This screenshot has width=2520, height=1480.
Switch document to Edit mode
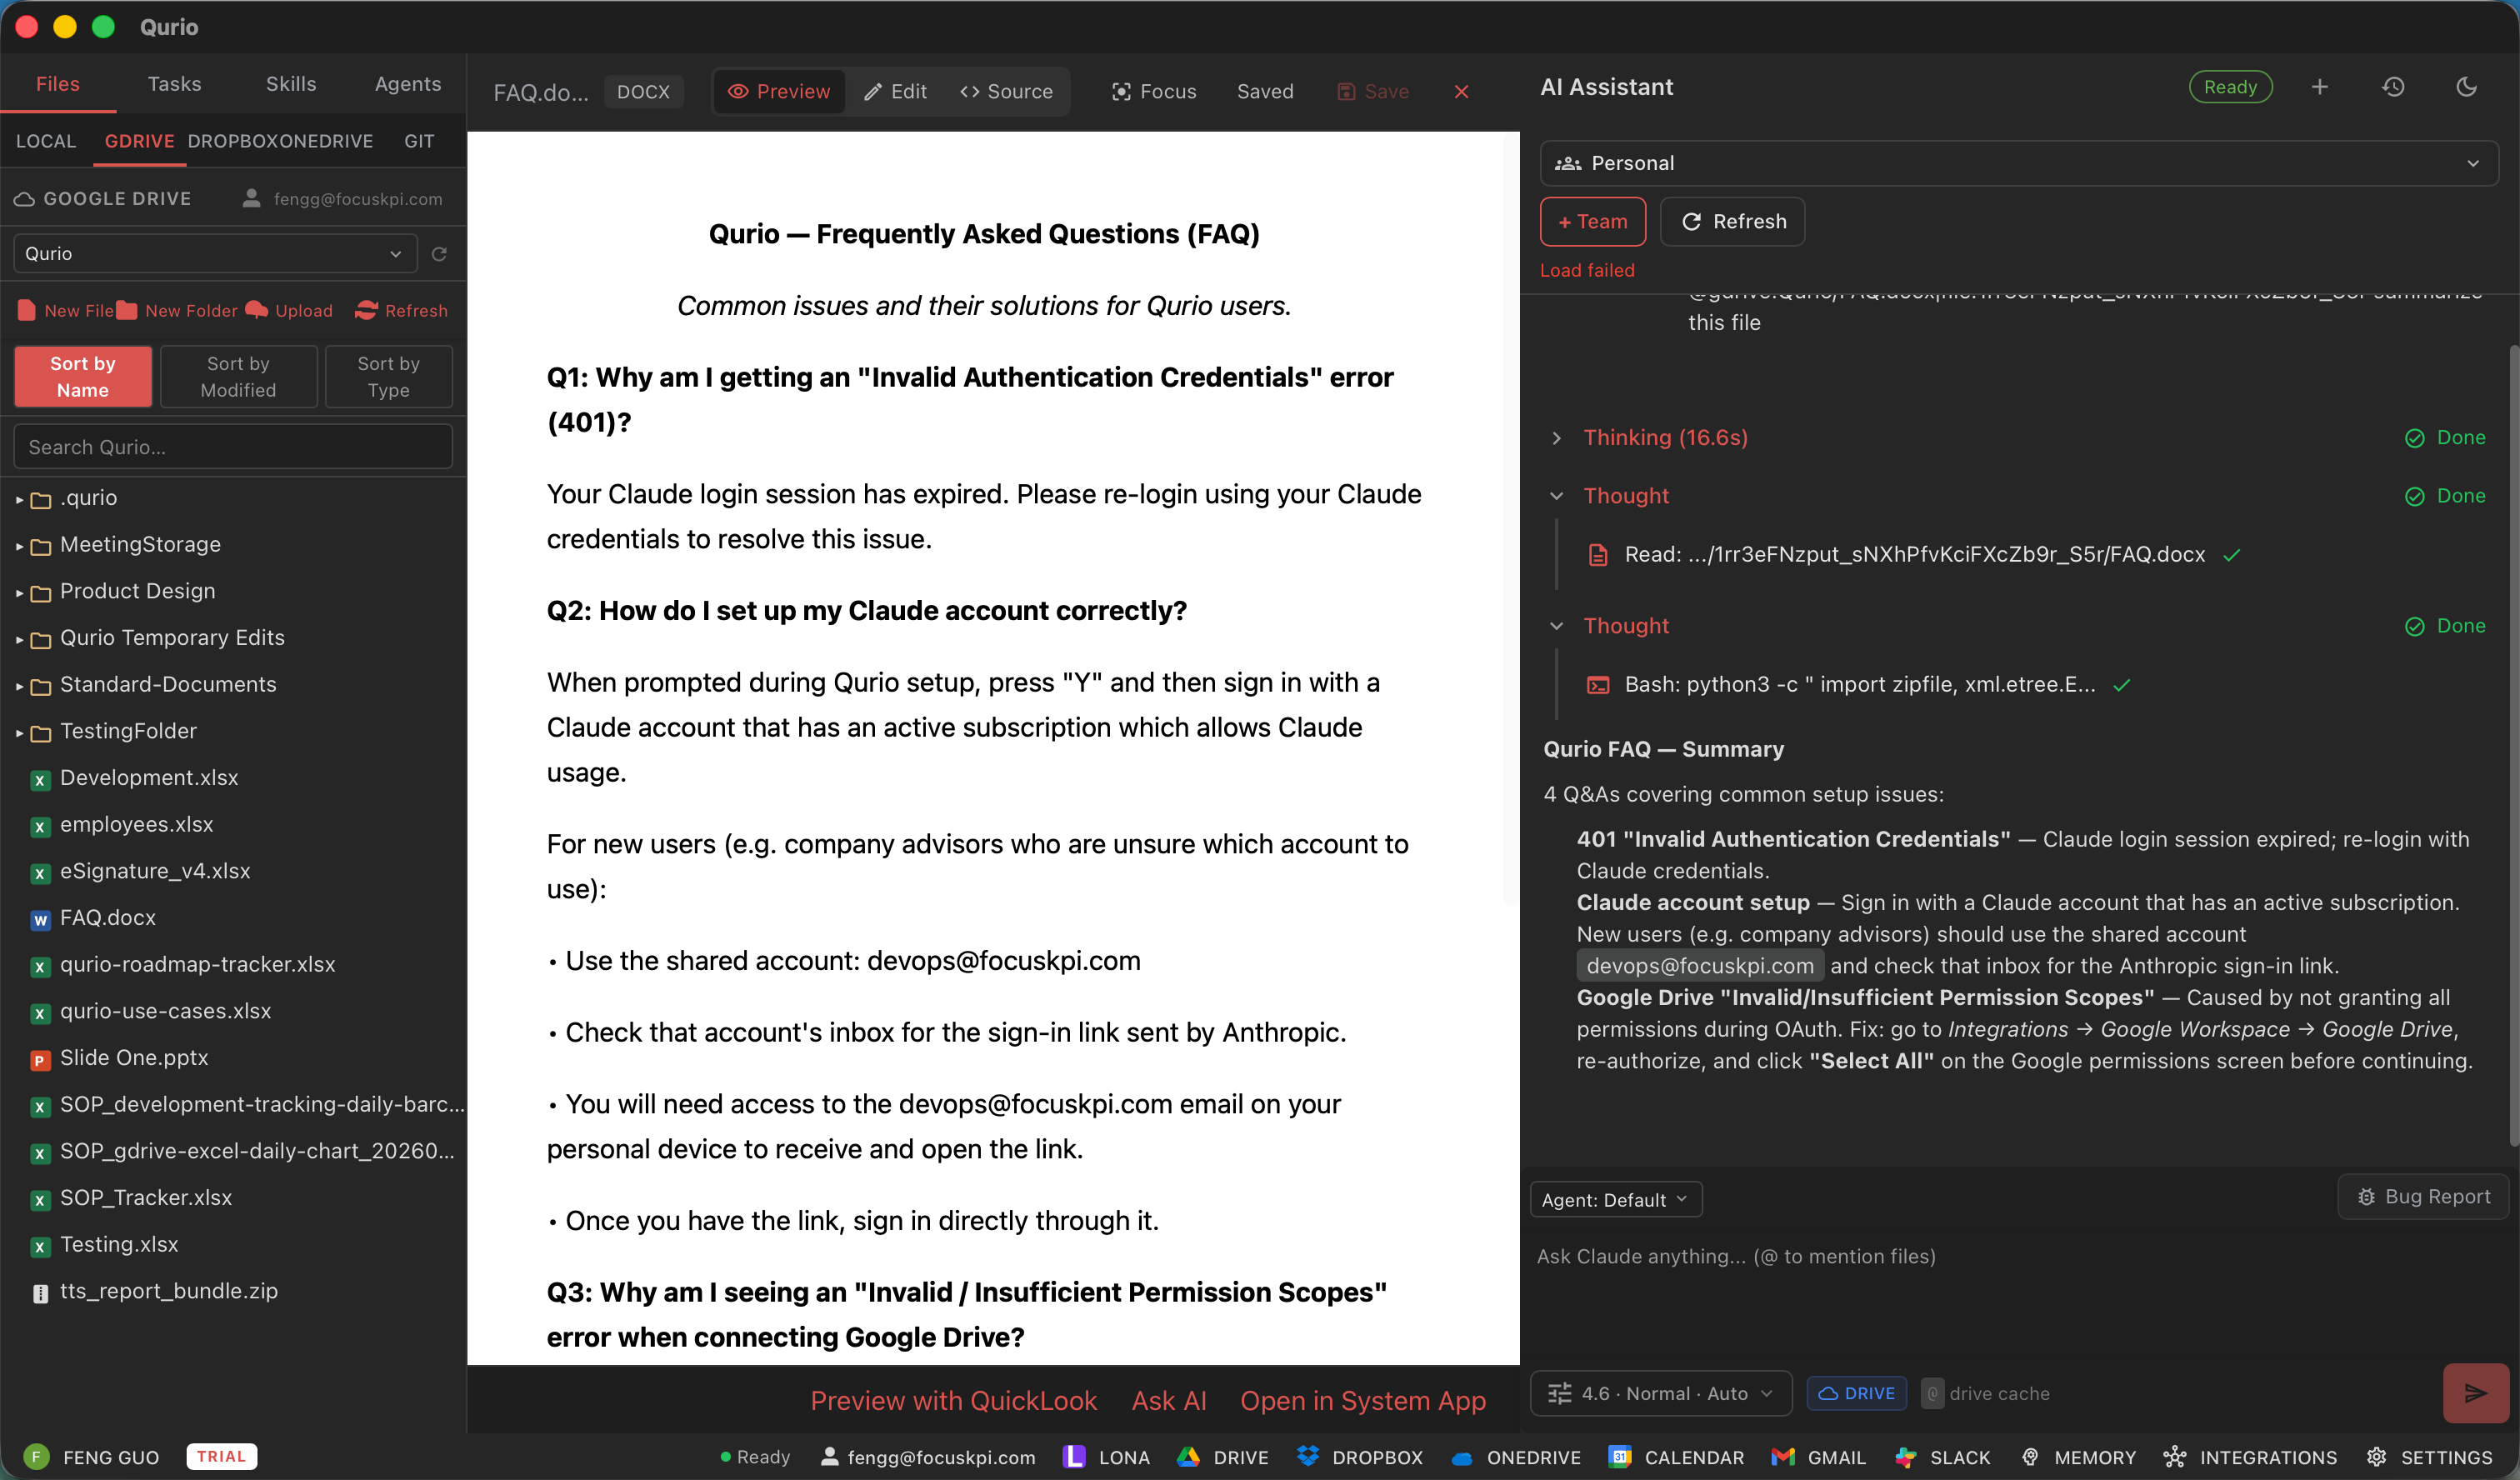pos(896,92)
